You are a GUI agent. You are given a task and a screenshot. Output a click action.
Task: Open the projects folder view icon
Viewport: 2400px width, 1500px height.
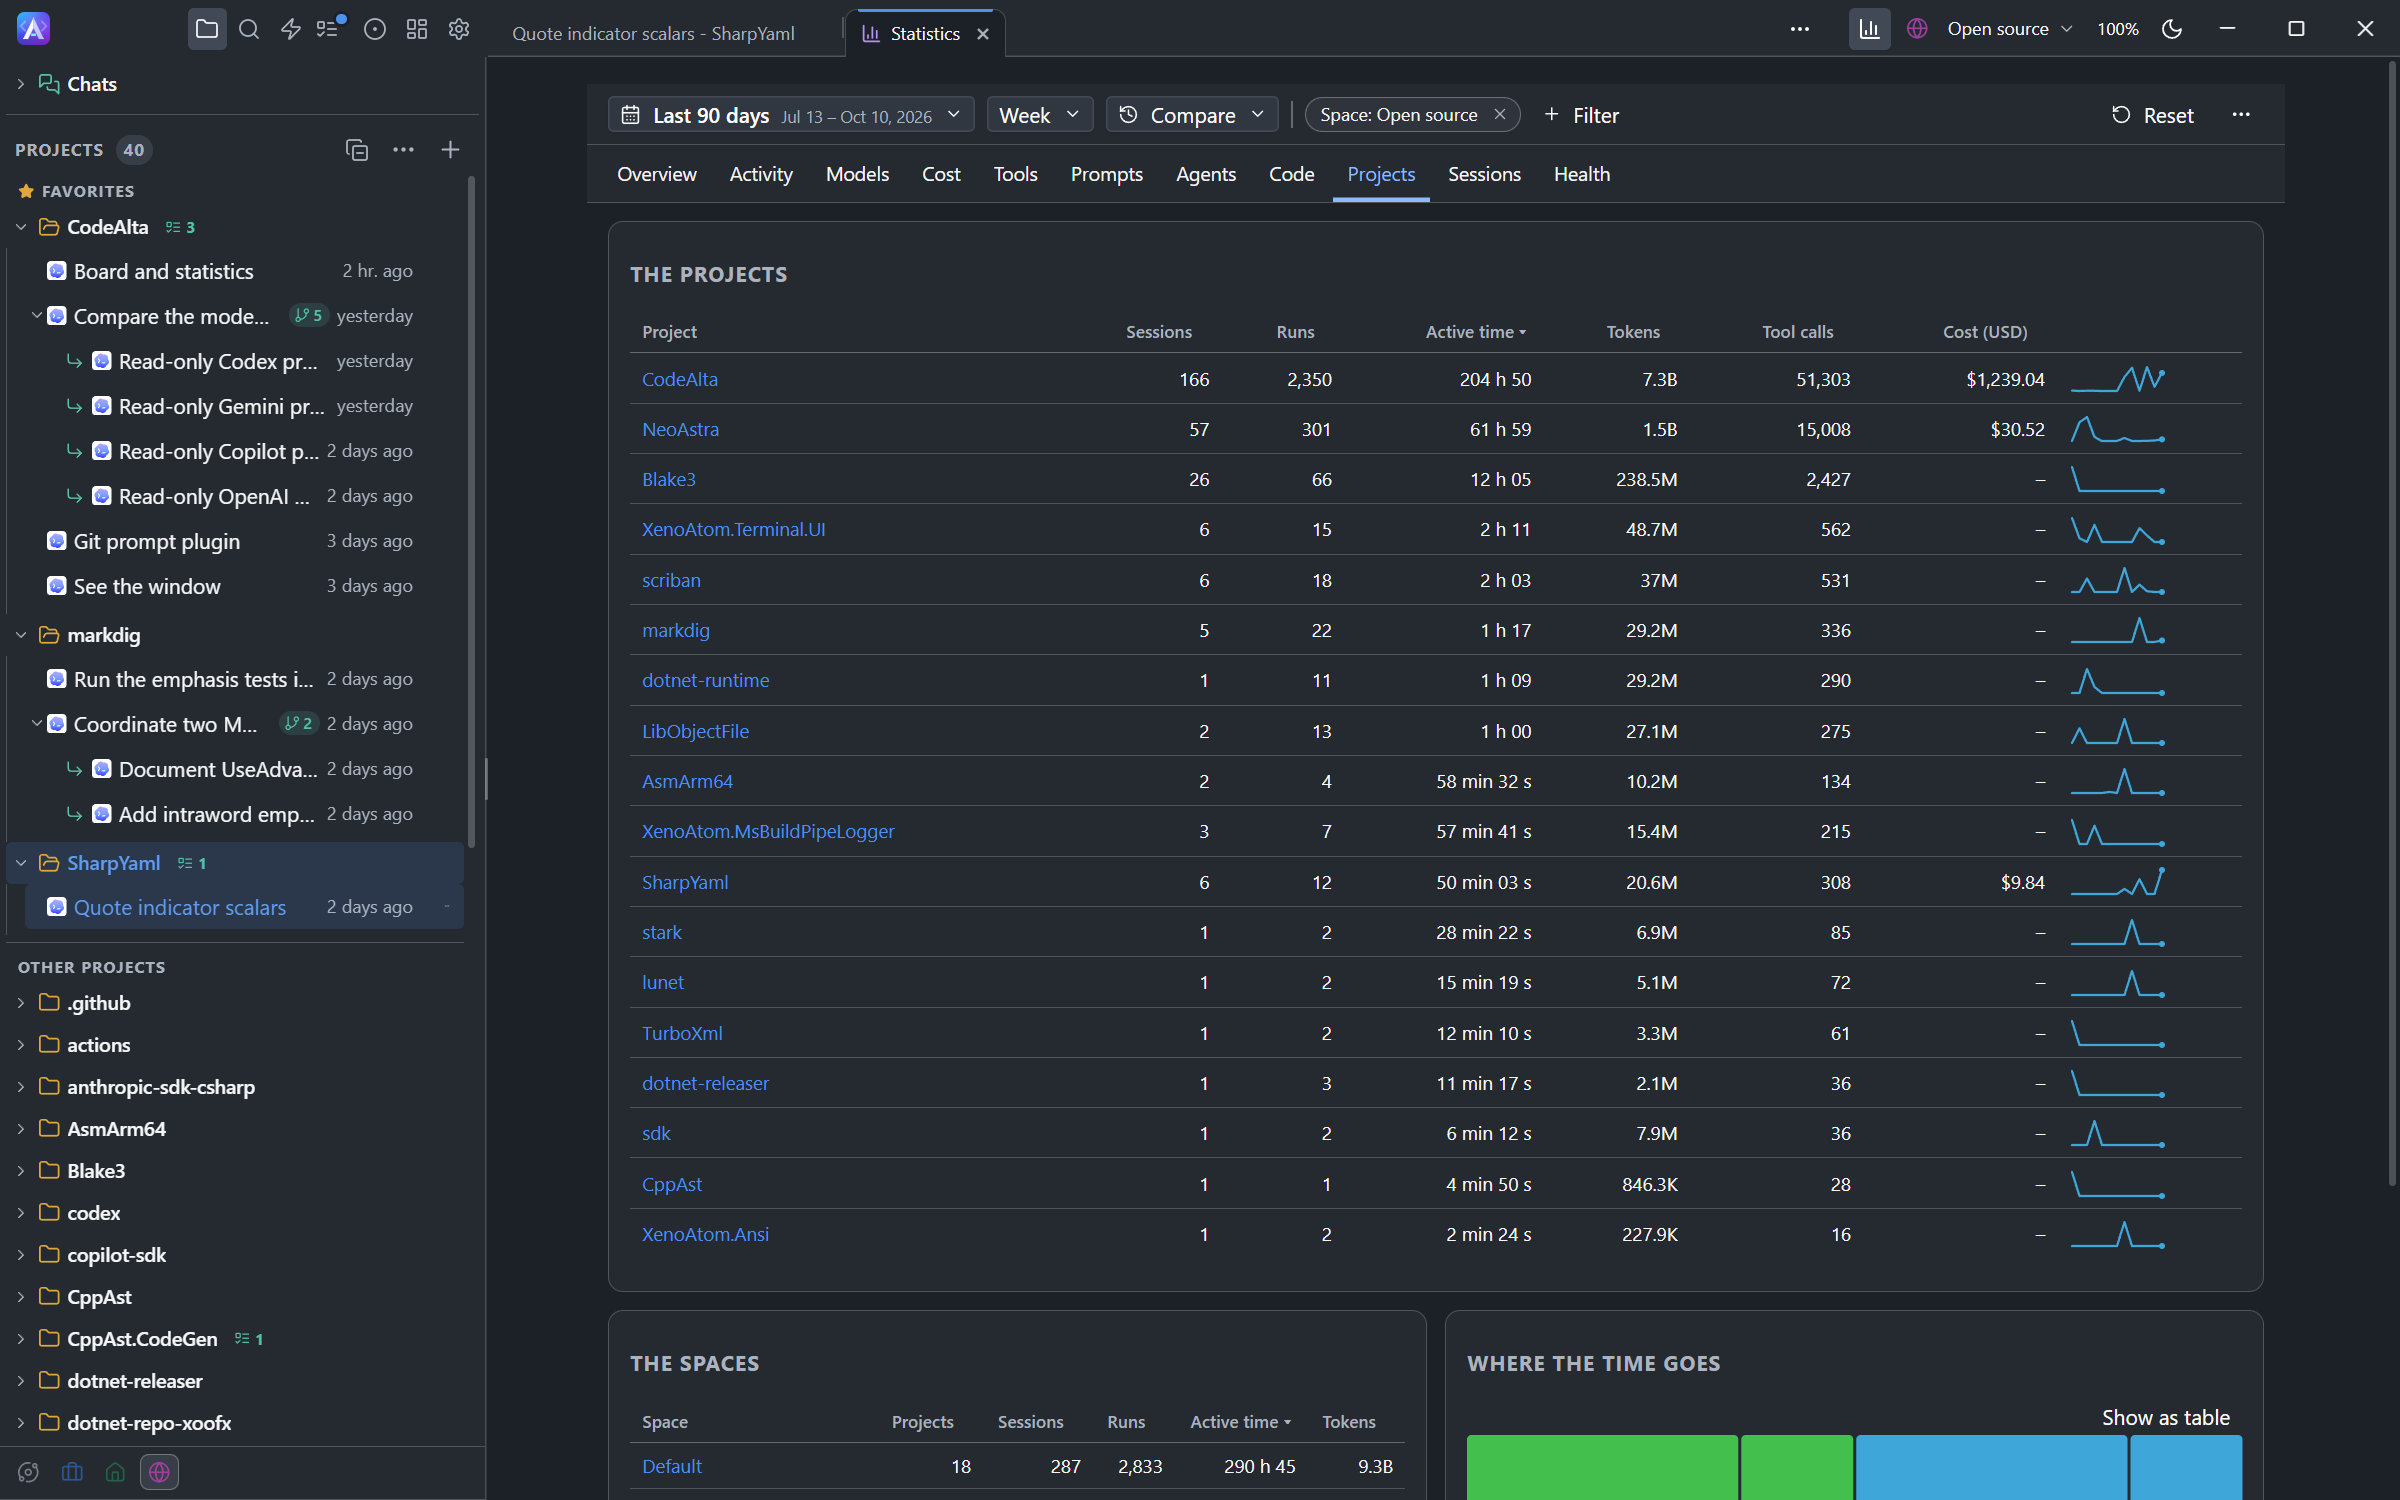coord(207,30)
